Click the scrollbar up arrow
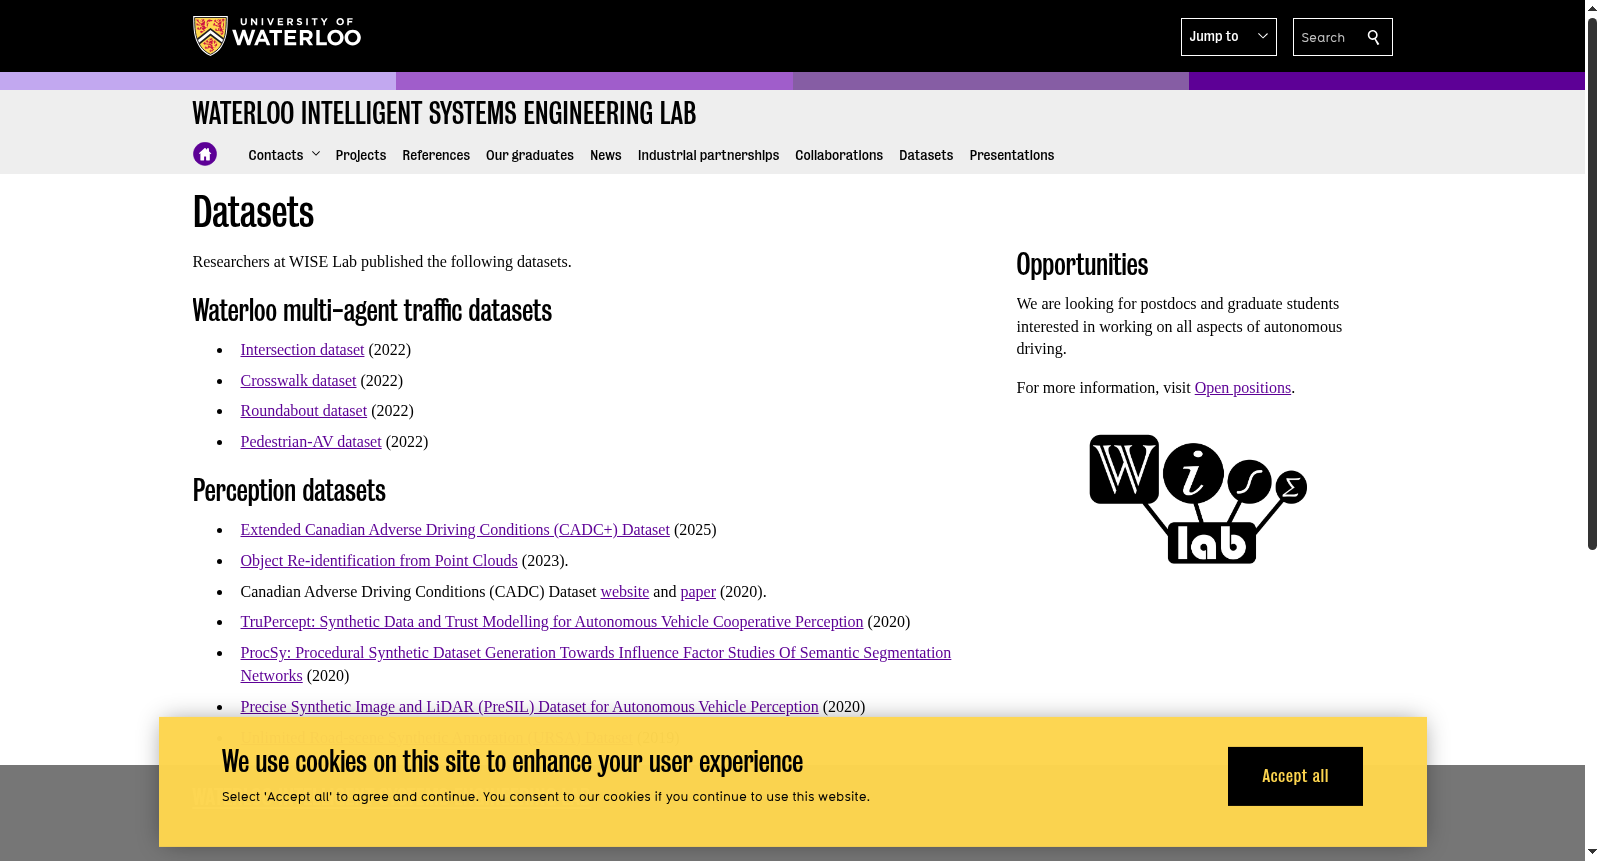The width and height of the screenshot is (1600, 861). coord(1592,7)
